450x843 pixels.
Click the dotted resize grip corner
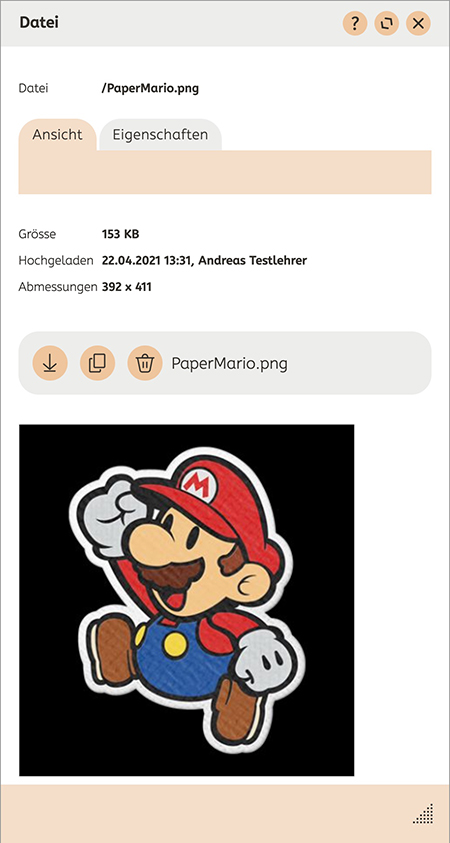[423, 813]
